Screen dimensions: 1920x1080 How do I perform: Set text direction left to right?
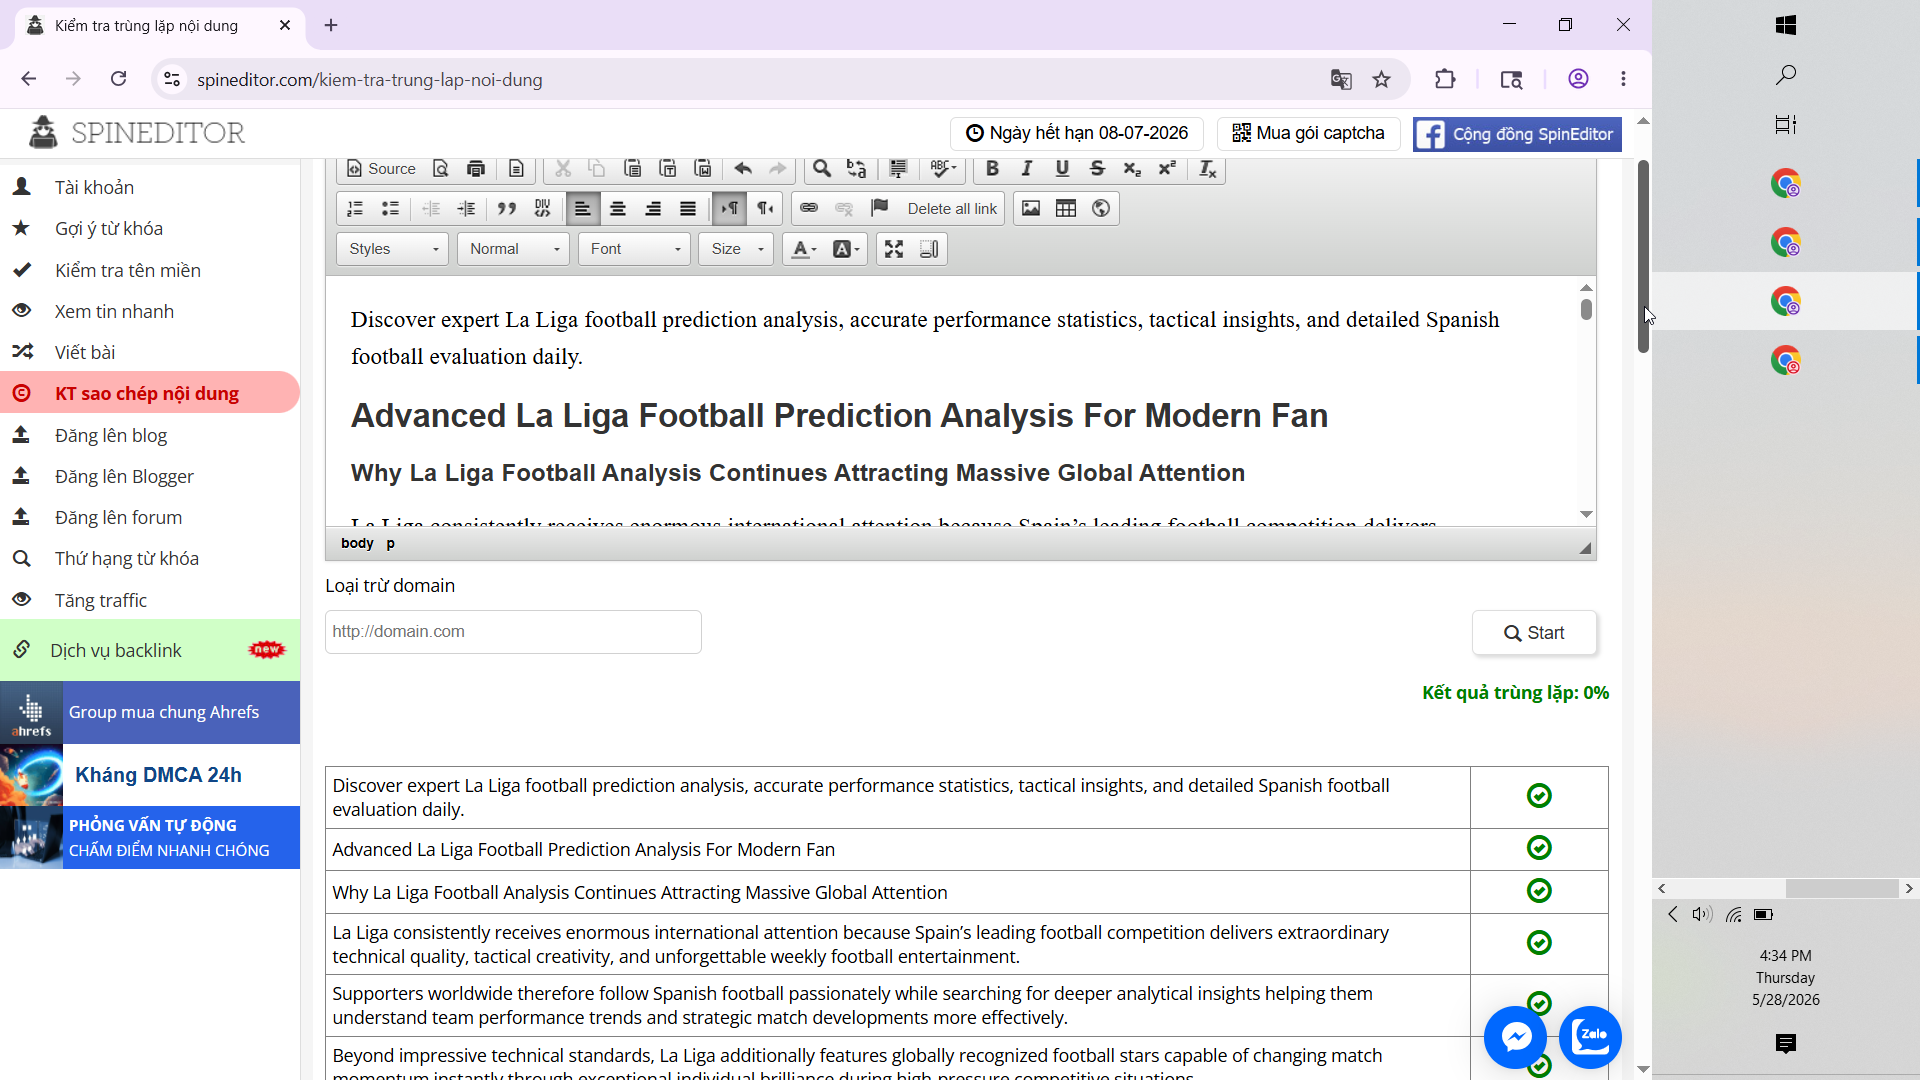tap(729, 209)
